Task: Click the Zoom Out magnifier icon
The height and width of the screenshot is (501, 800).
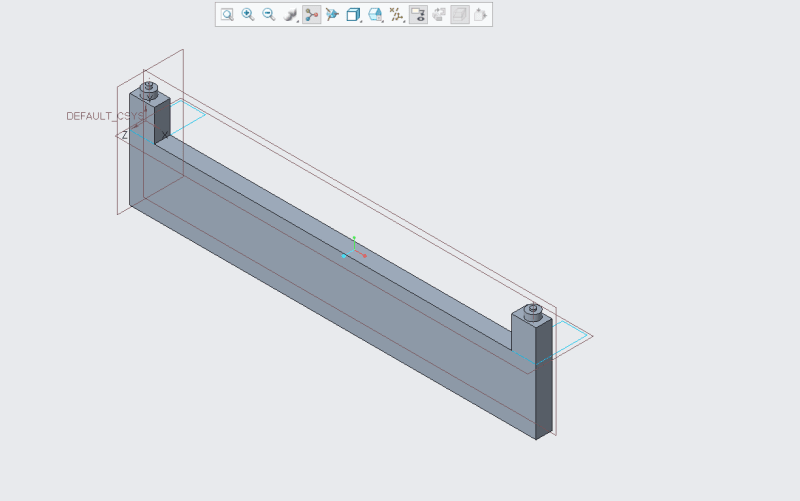Action: (x=269, y=14)
